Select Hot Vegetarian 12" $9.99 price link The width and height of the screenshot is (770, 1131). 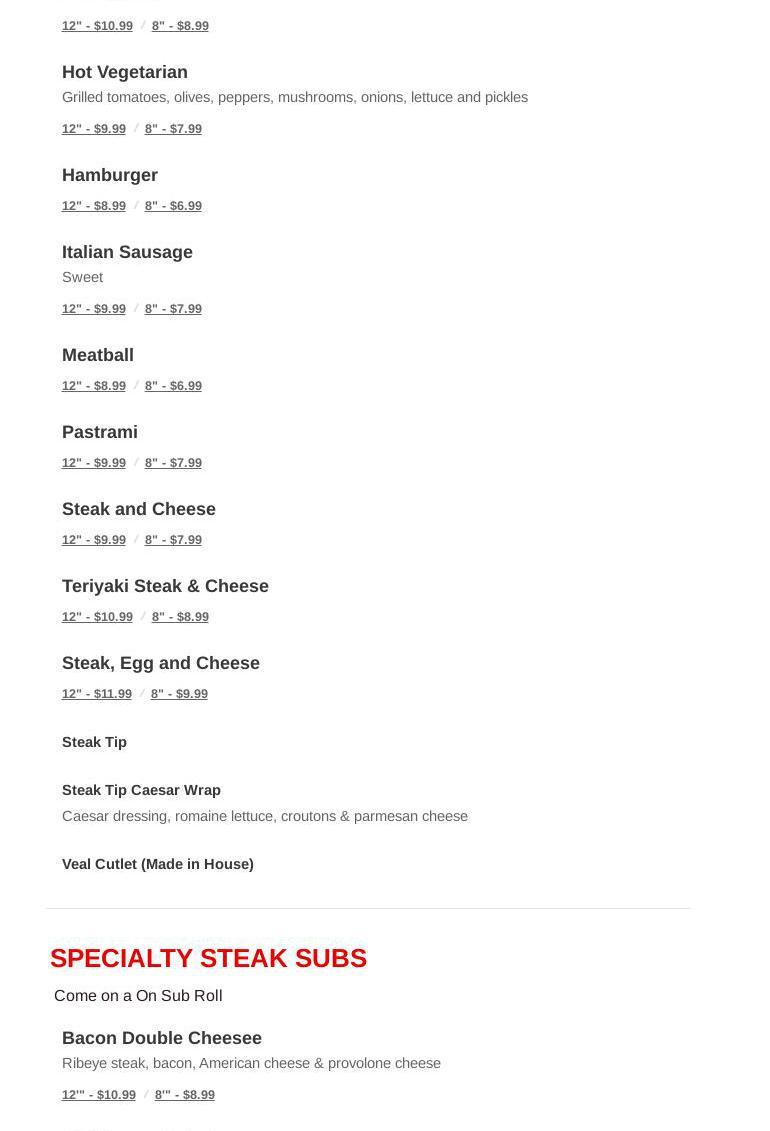pyautogui.click(x=94, y=129)
